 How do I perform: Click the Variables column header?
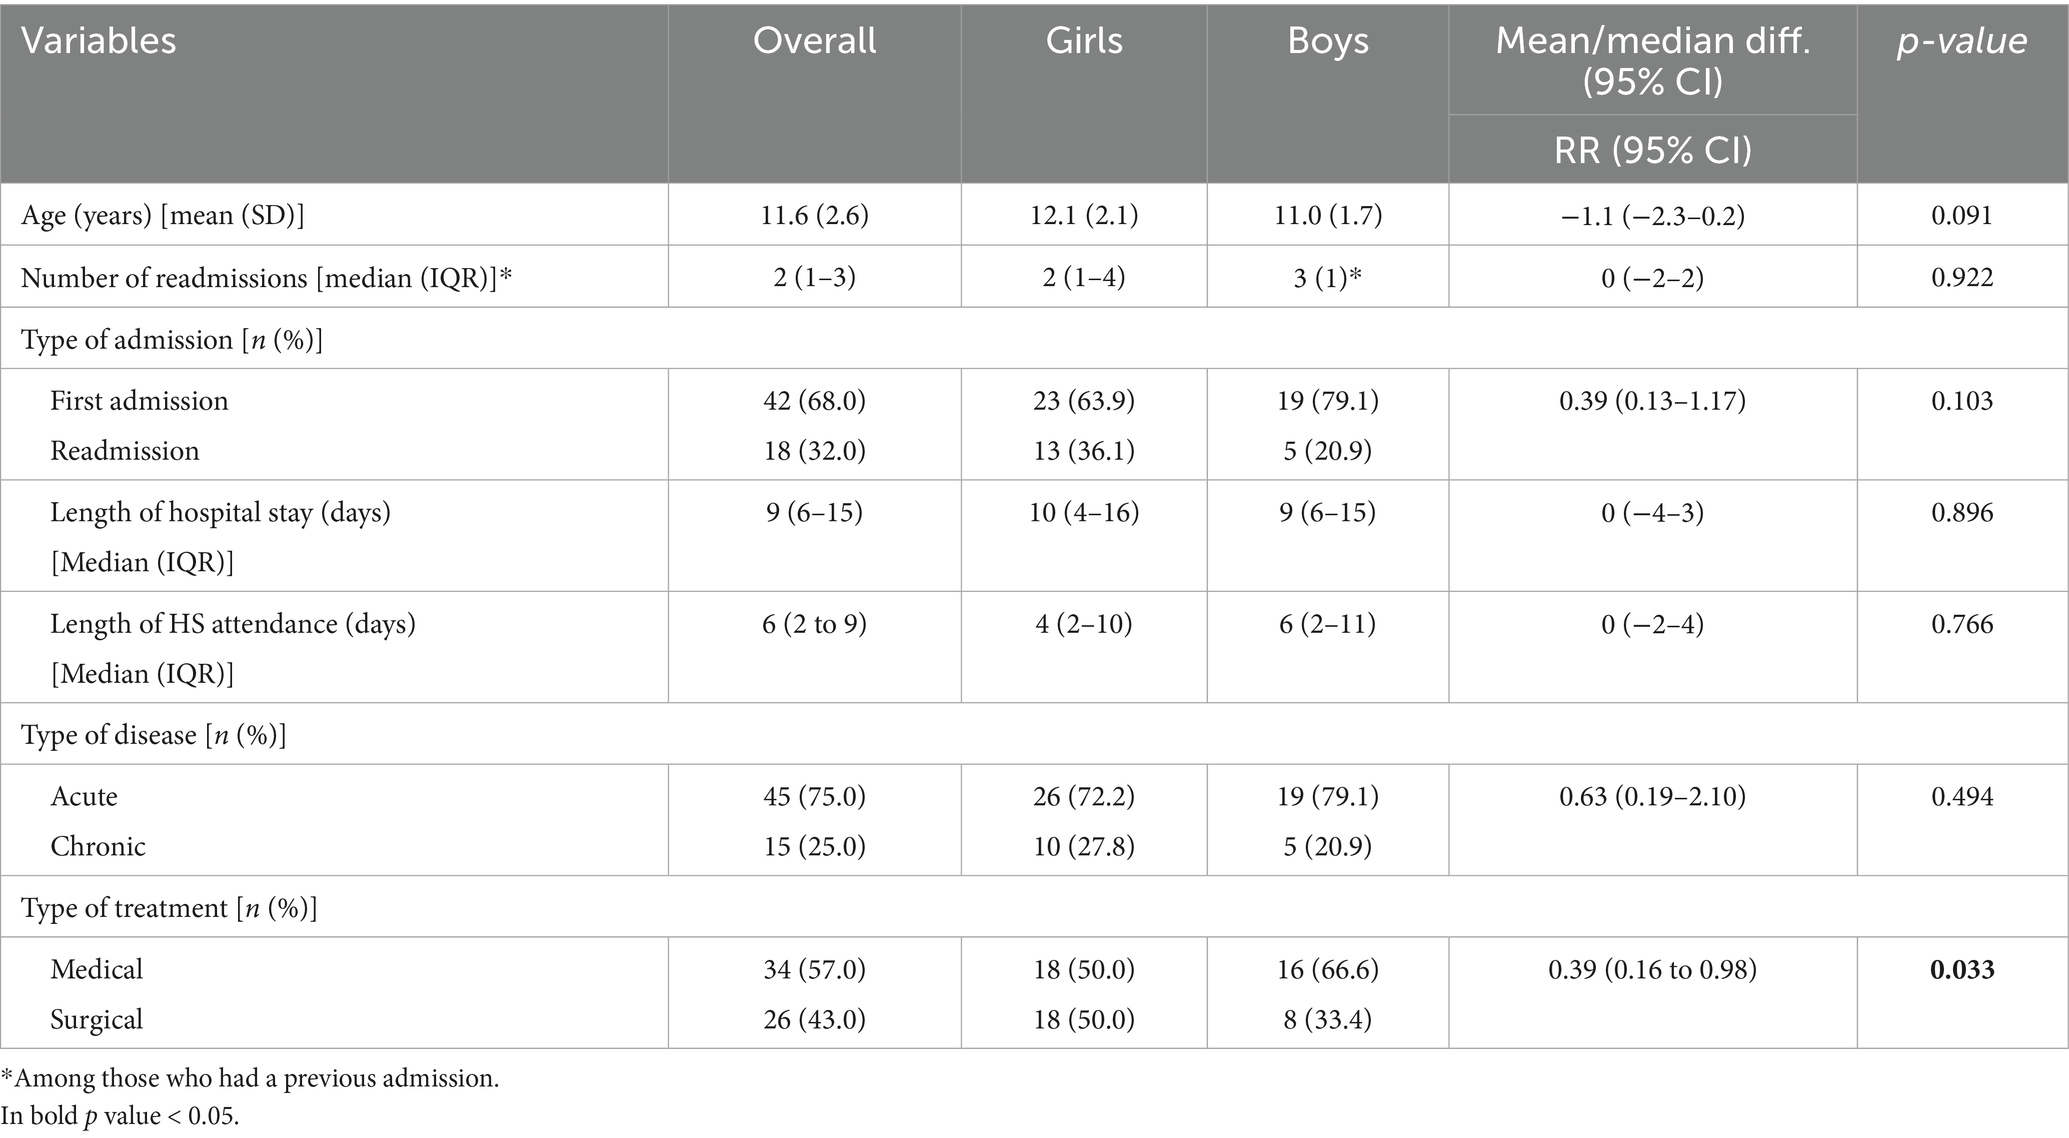click(99, 41)
